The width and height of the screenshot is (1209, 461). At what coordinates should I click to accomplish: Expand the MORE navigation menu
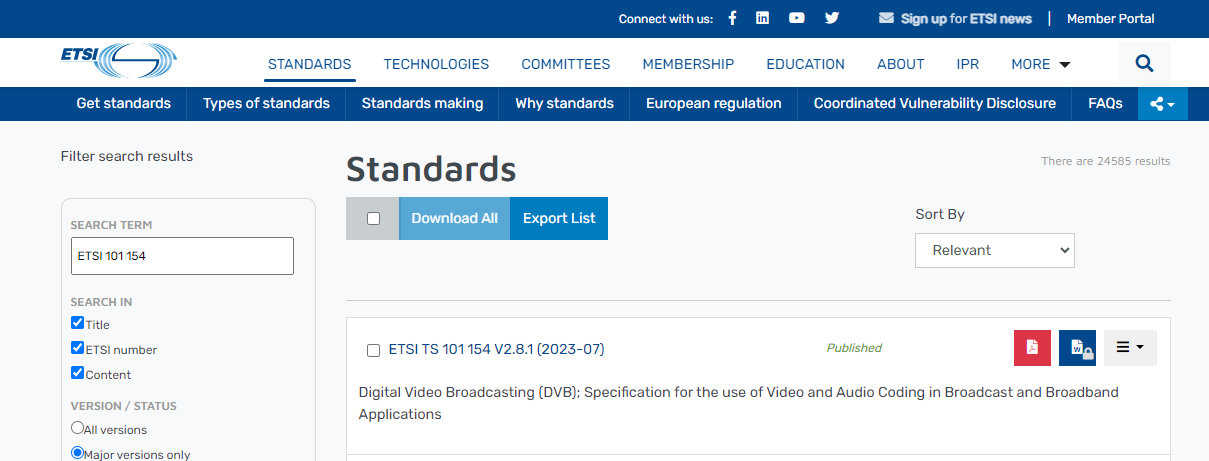(x=1041, y=64)
